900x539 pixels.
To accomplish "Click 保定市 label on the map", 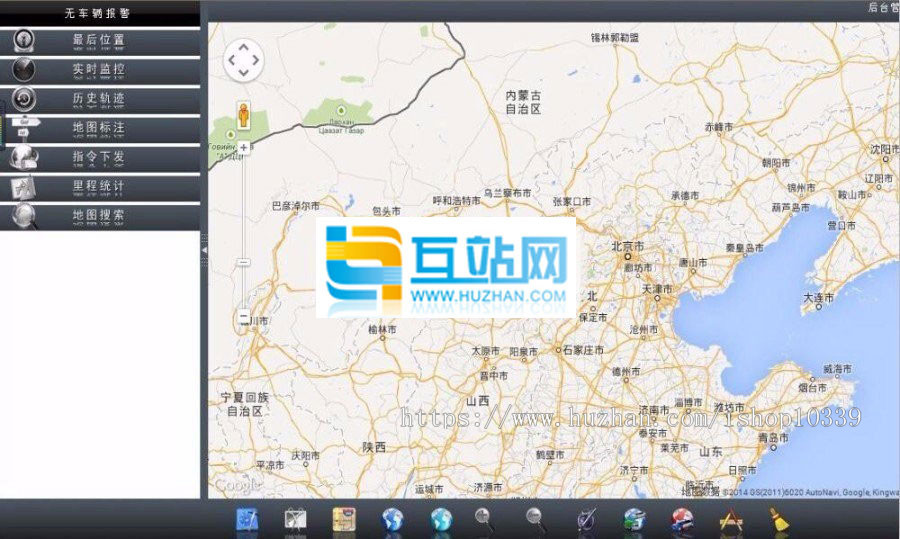I will (x=593, y=317).
